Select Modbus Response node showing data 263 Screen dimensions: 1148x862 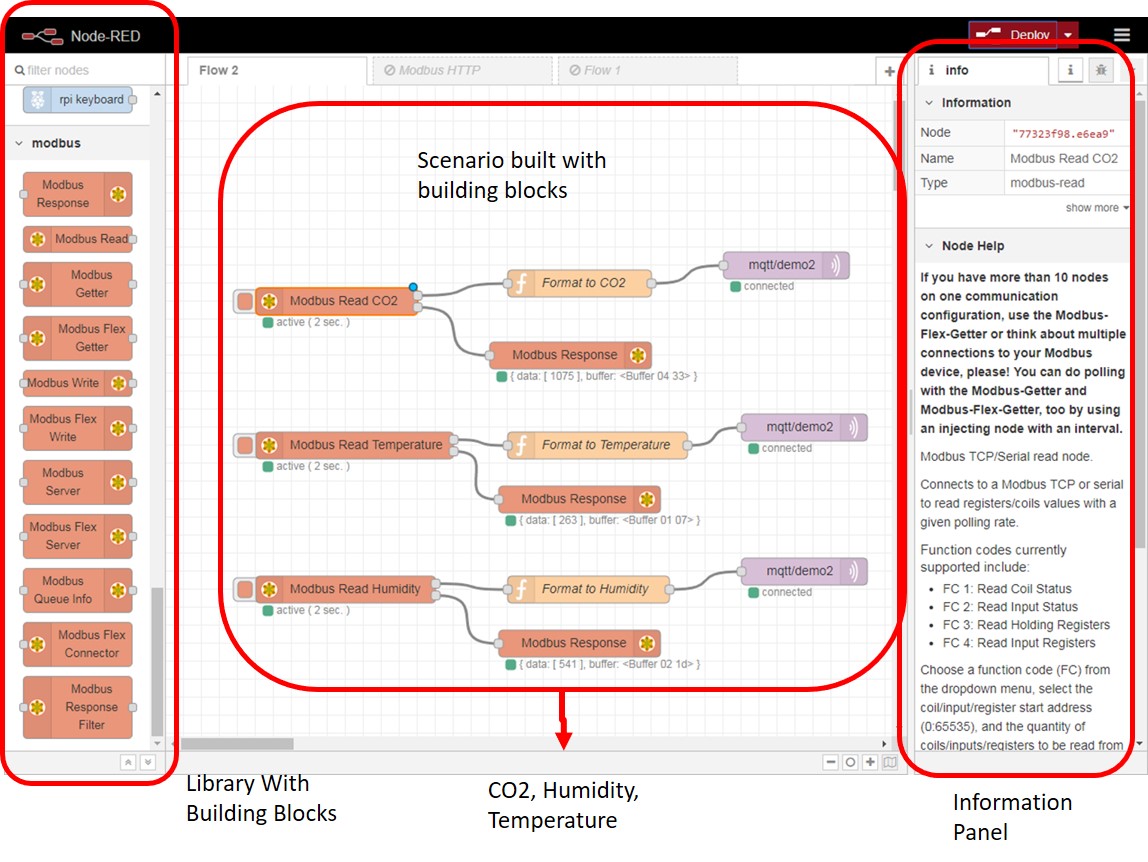point(579,499)
